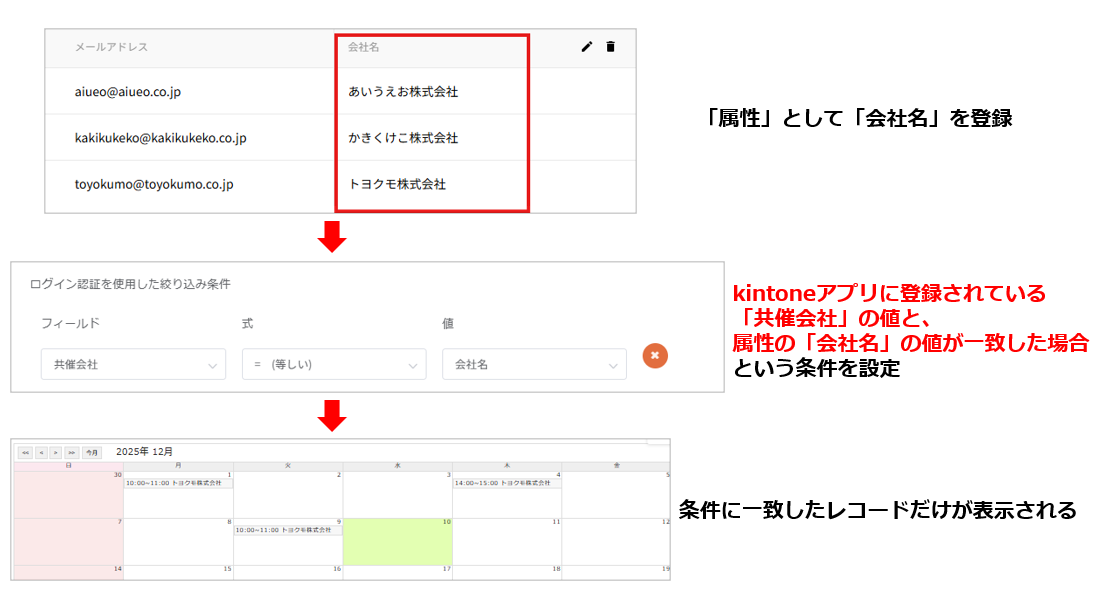Click the 今月 button in calendar

(x=91, y=453)
